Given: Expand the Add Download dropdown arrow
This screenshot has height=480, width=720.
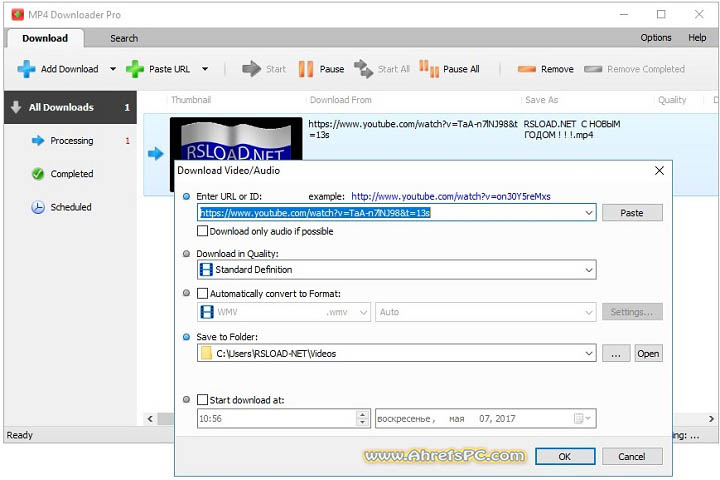Looking at the screenshot, I should tap(113, 69).
